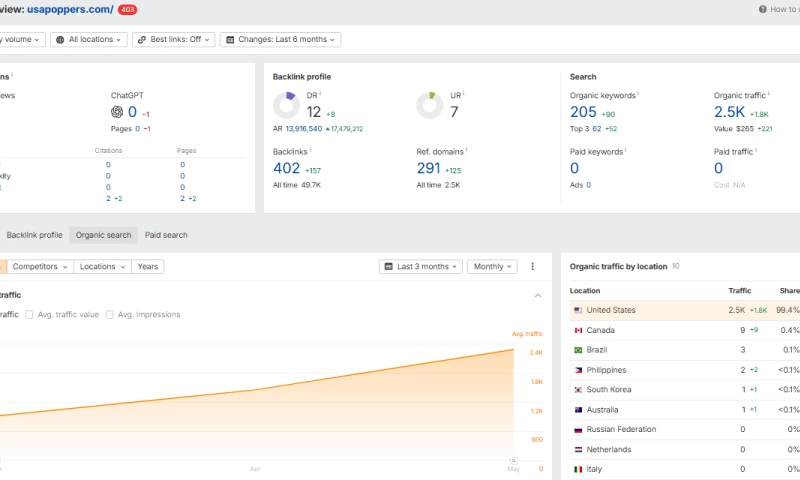Click the red 403 status badge
800x480 pixels.
[127, 10]
